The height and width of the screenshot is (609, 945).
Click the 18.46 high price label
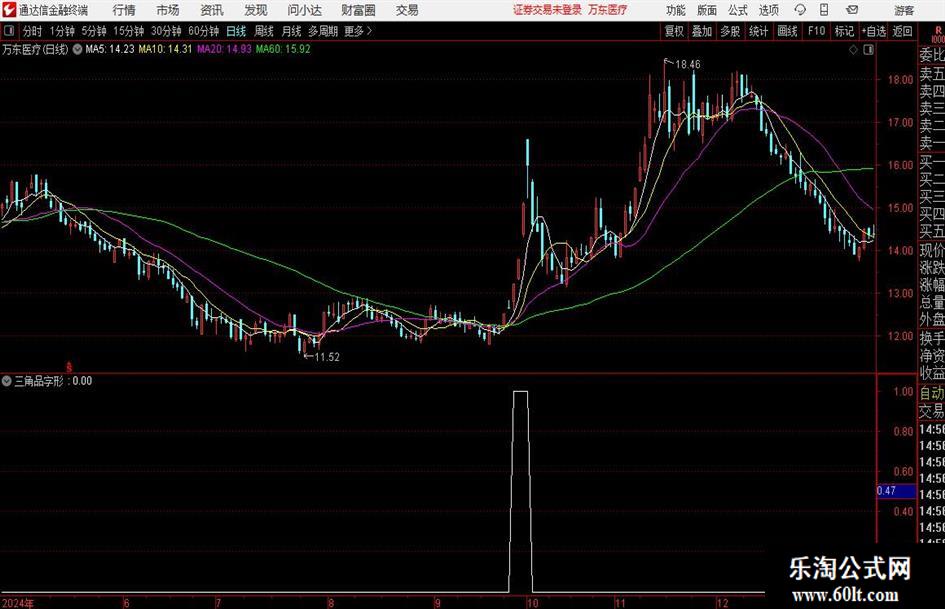pyautogui.click(x=688, y=65)
